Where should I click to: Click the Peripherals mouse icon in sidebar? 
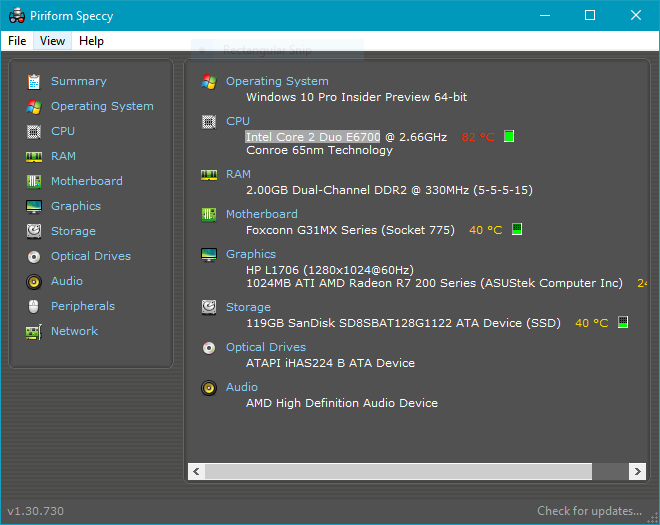click(34, 306)
